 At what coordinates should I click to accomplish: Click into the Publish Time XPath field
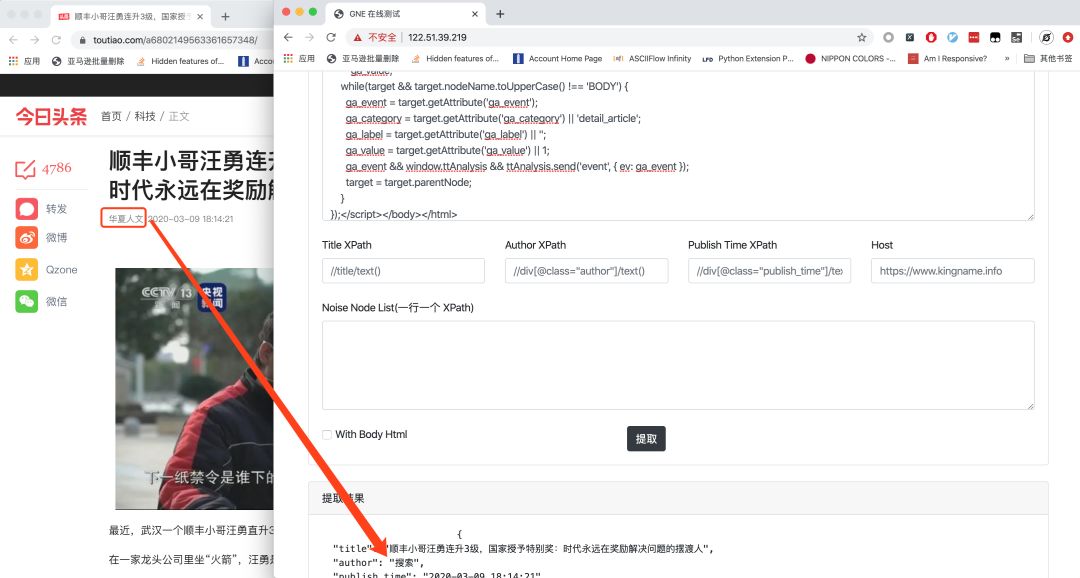coord(769,271)
